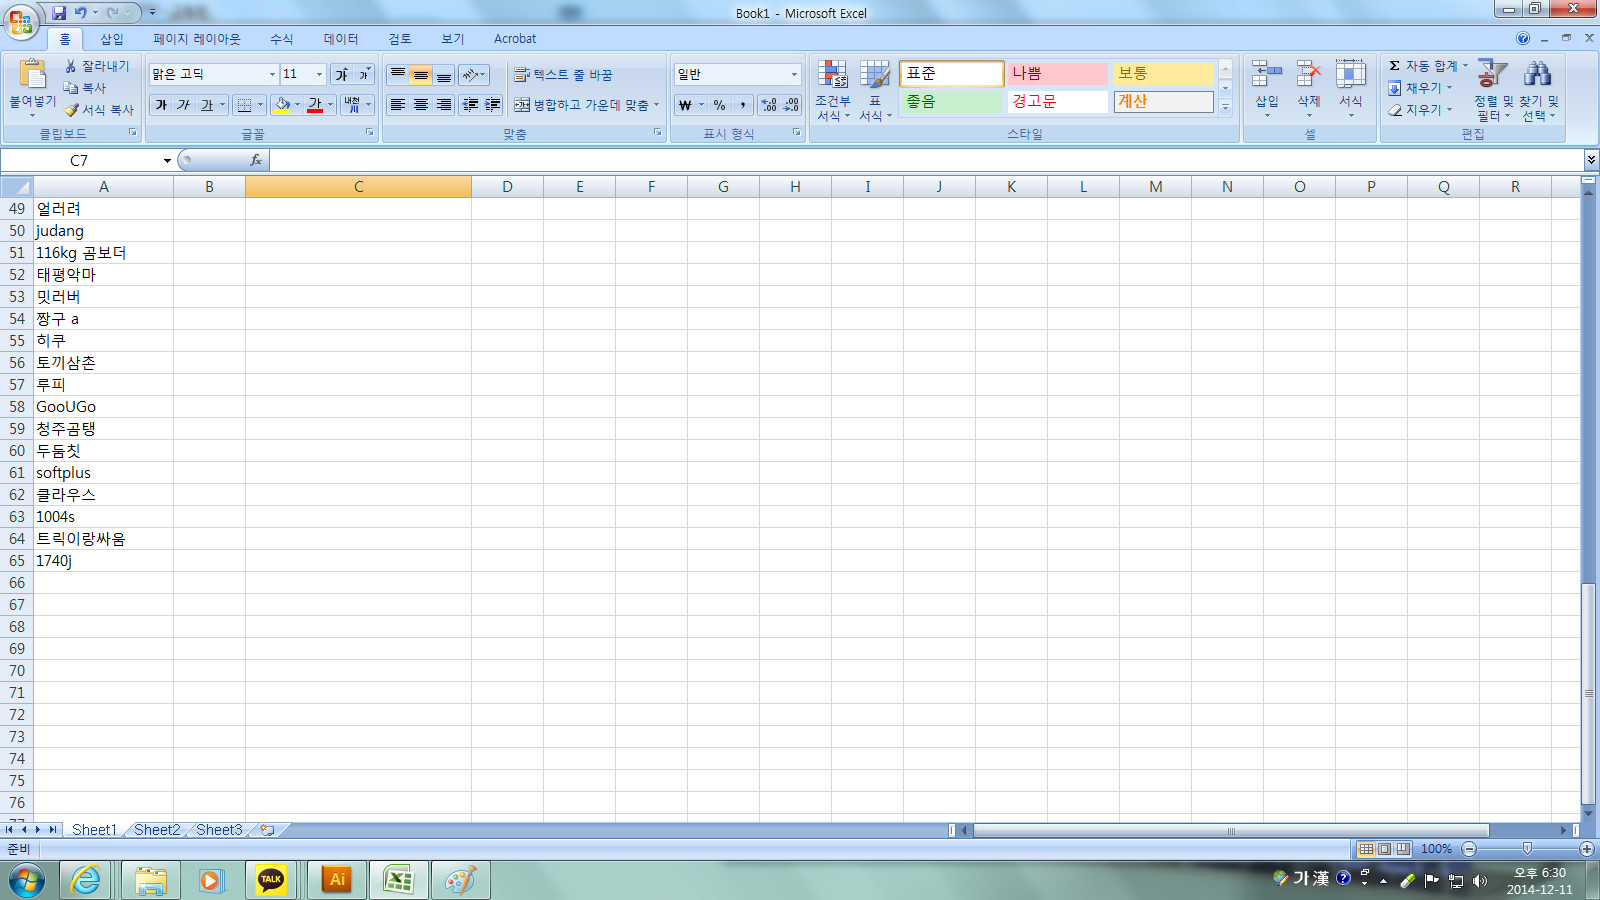
Task: Increase indent icon
Action: (493, 105)
